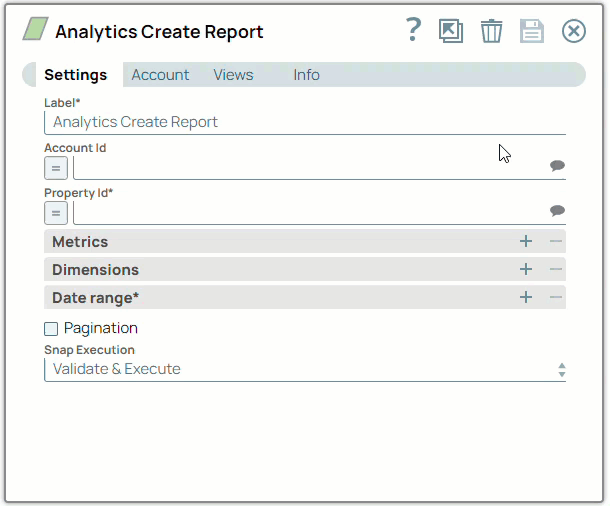
Task: Open suggestions bubble for Account Id
Action: point(557,166)
